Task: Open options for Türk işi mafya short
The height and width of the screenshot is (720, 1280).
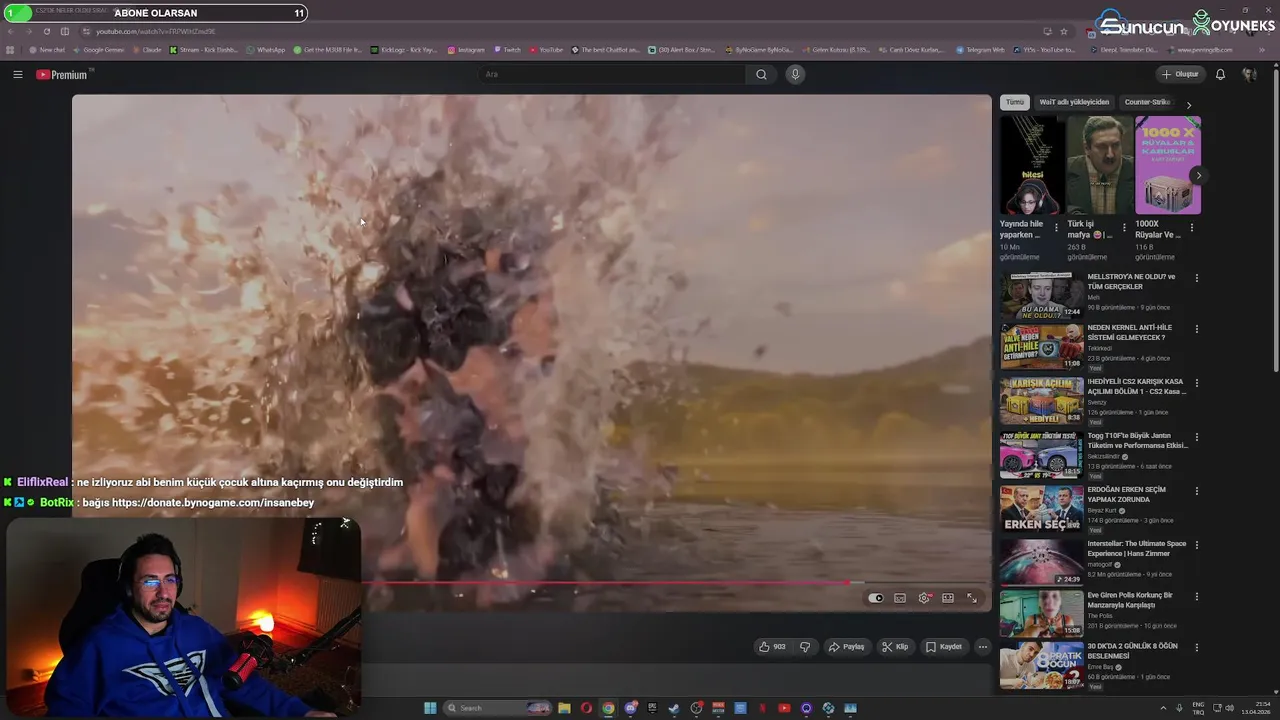Action: [1124, 227]
